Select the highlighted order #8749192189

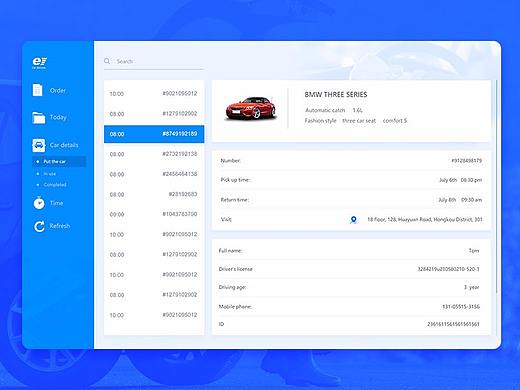tap(154, 134)
